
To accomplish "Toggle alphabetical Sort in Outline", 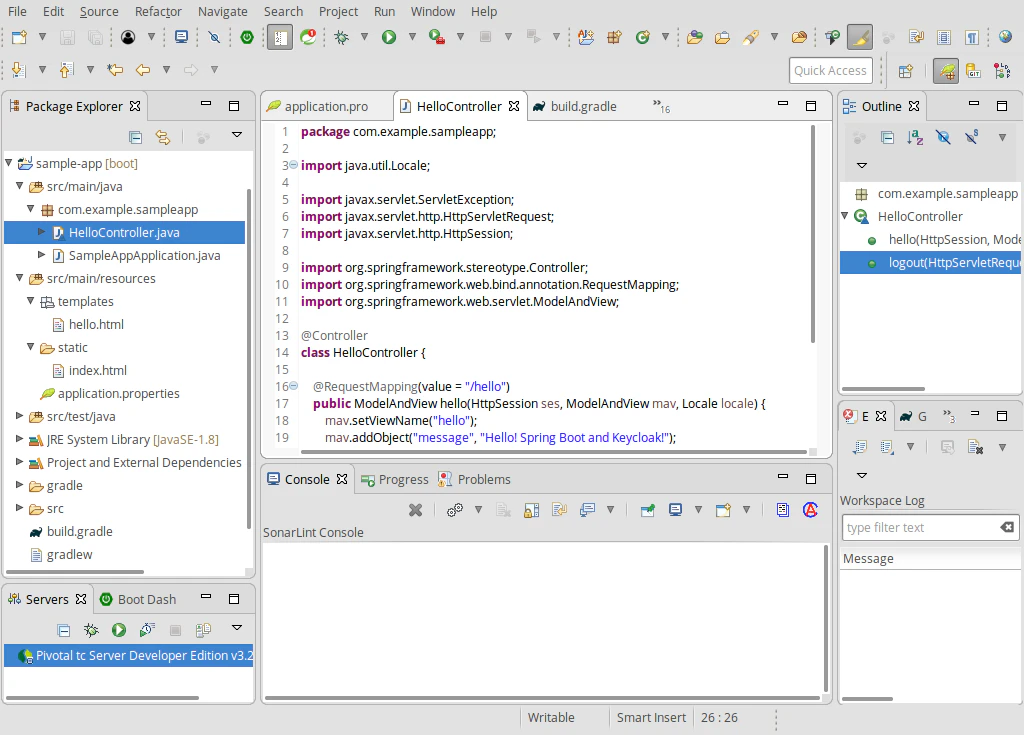I will pyautogui.click(x=915, y=137).
